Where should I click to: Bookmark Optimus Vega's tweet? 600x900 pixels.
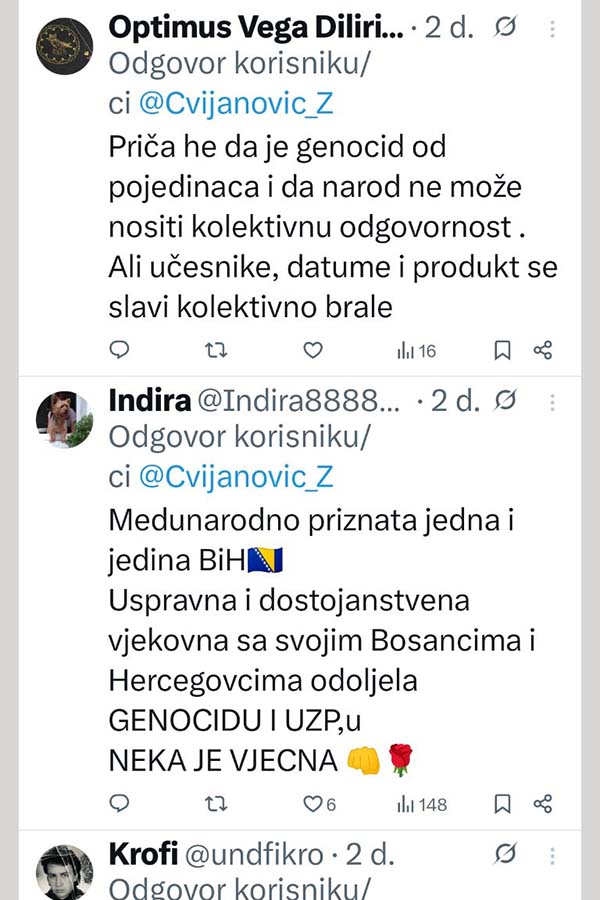pyautogui.click(x=503, y=350)
